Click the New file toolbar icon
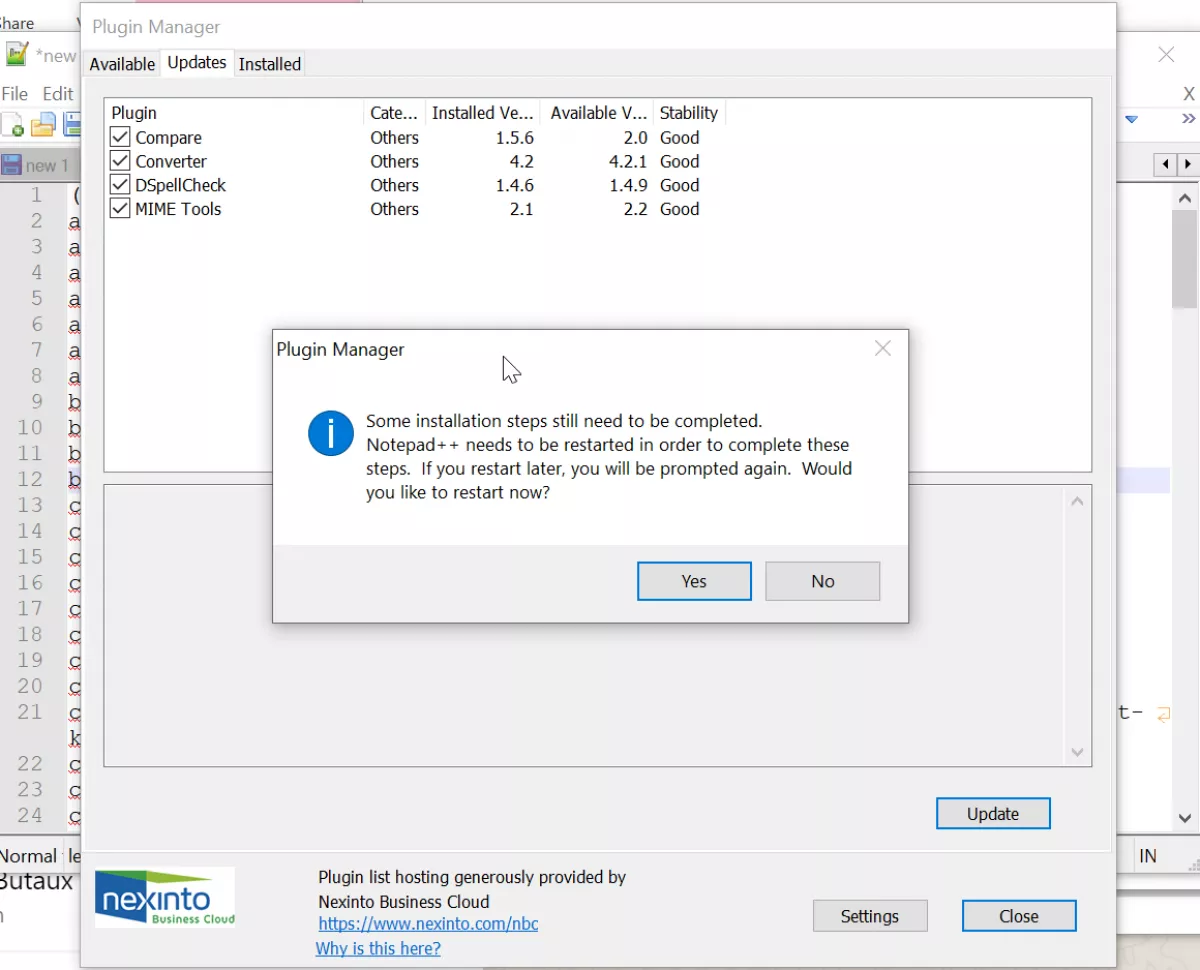1200x970 pixels. pyautogui.click(x=13, y=125)
